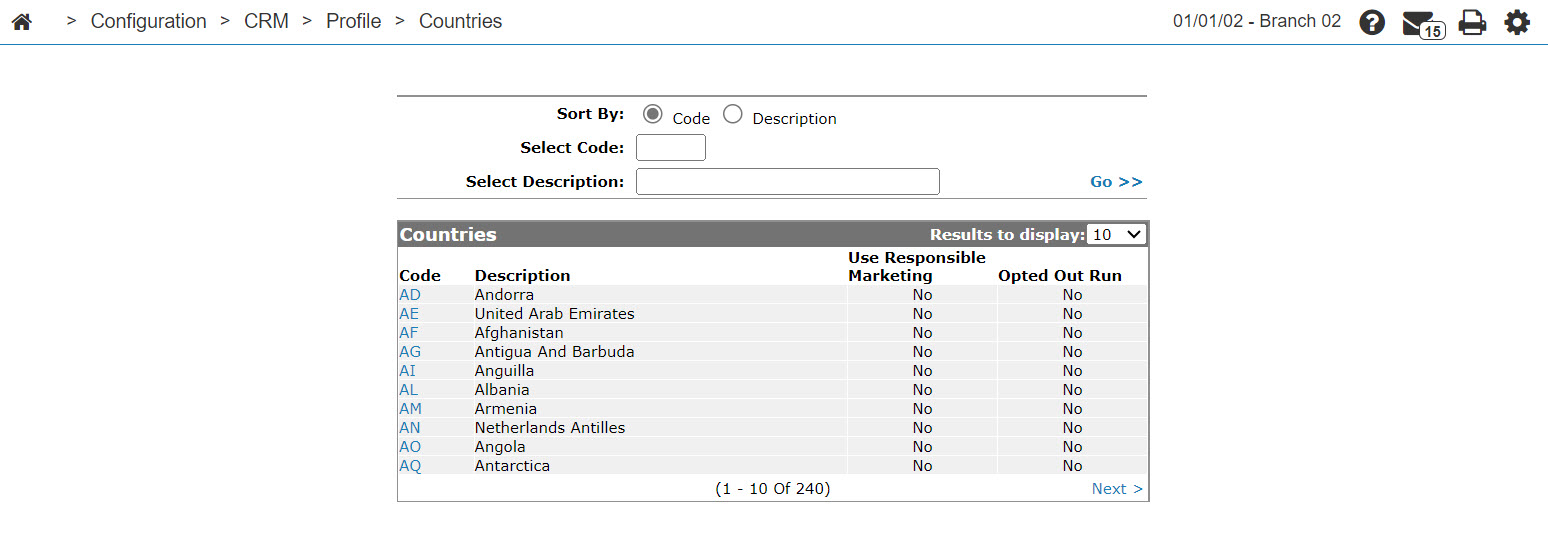Focus the Select Code input field
Image resolution: width=1548 pixels, height=535 pixels.
[x=671, y=148]
